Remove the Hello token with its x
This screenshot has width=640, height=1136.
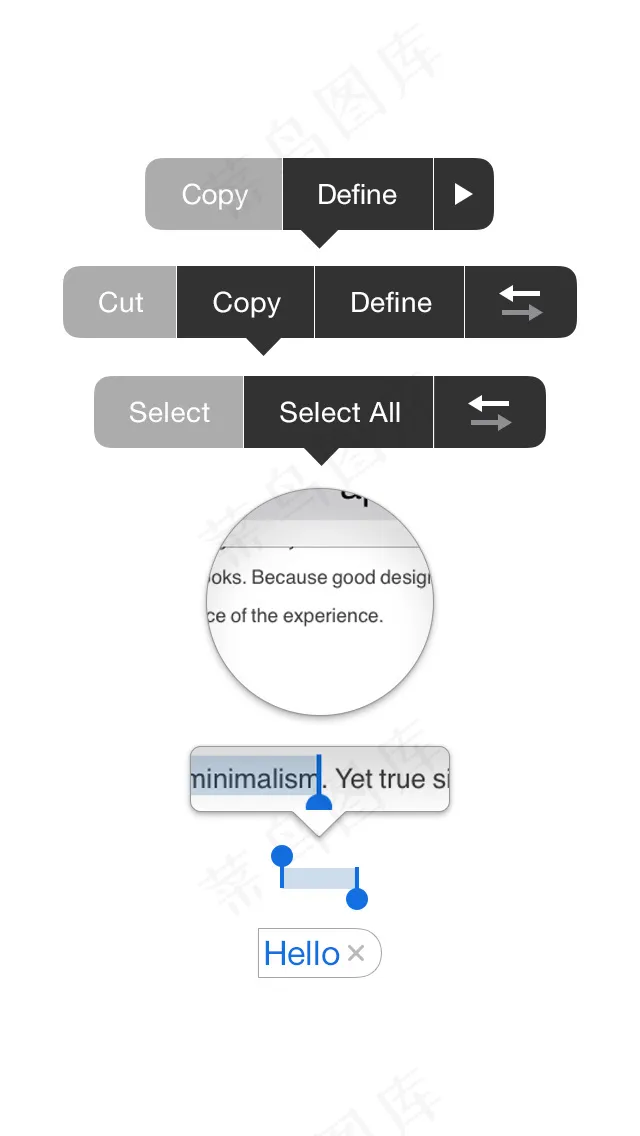356,954
